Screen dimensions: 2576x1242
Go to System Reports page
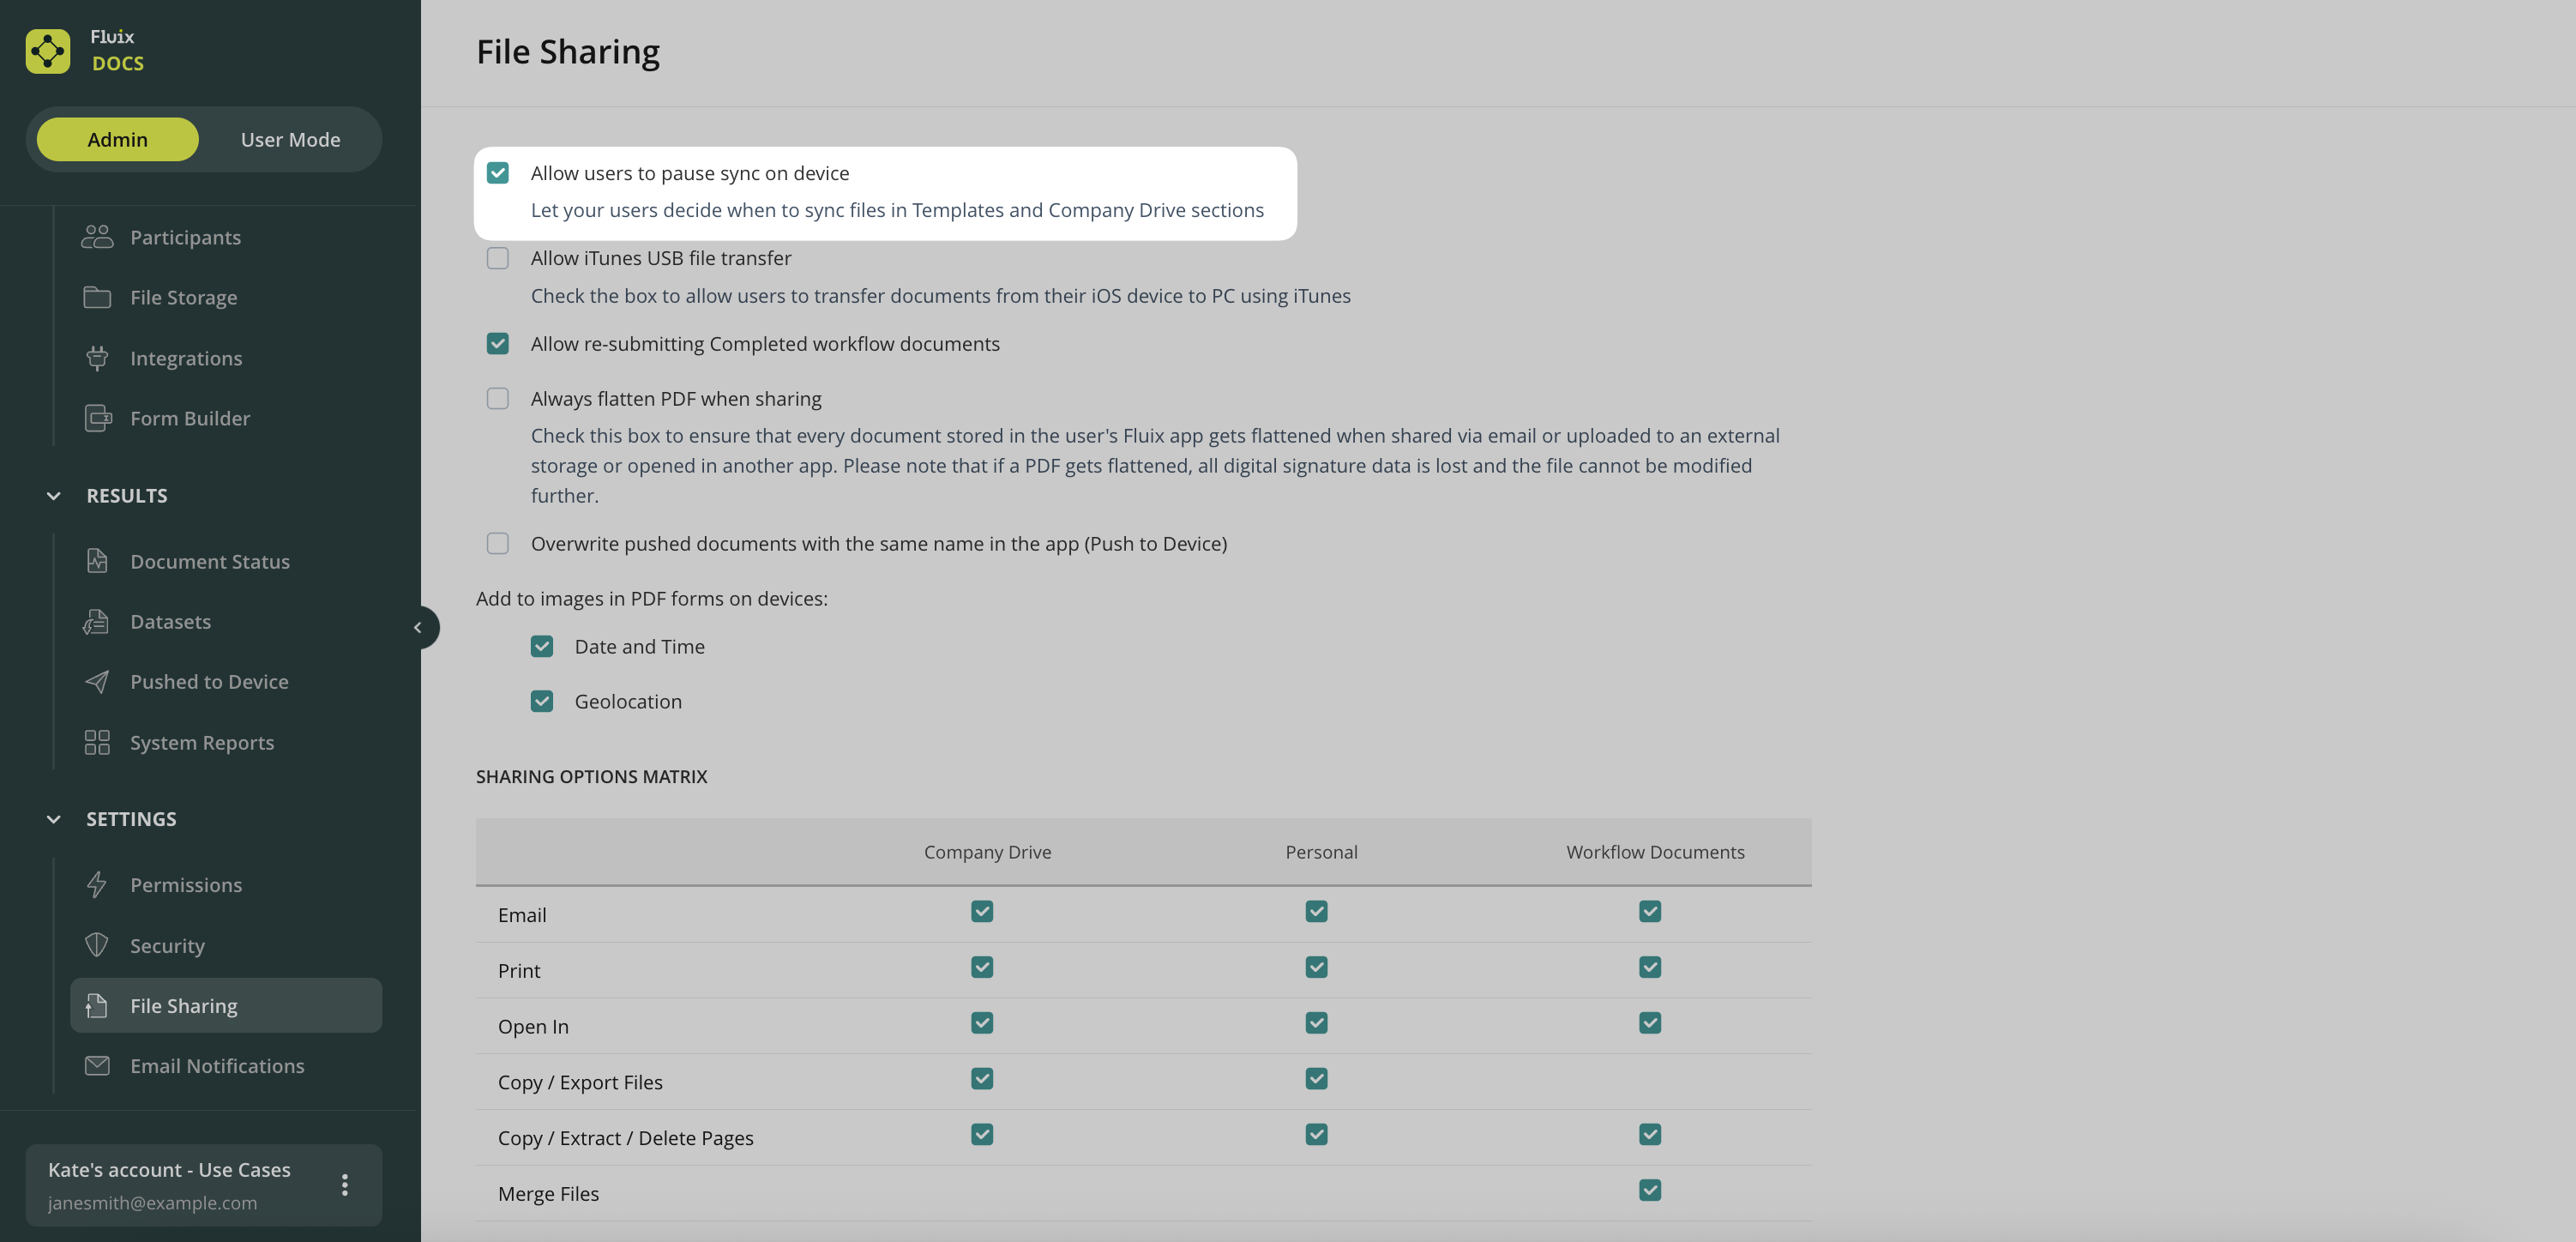pyautogui.click(x=202, y=742)
